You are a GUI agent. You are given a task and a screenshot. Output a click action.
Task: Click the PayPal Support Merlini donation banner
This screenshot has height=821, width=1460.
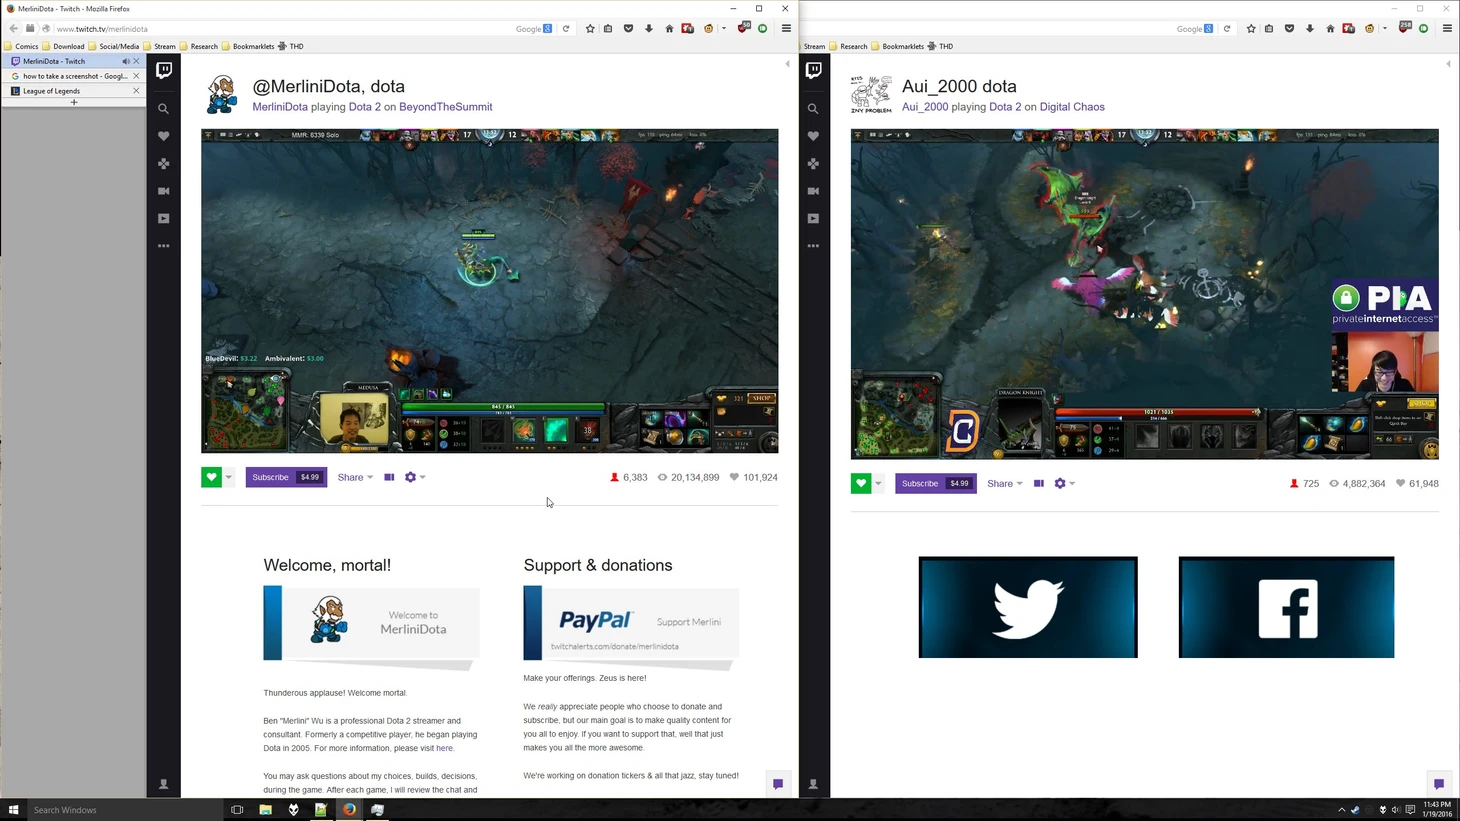[x=631, y=623]
